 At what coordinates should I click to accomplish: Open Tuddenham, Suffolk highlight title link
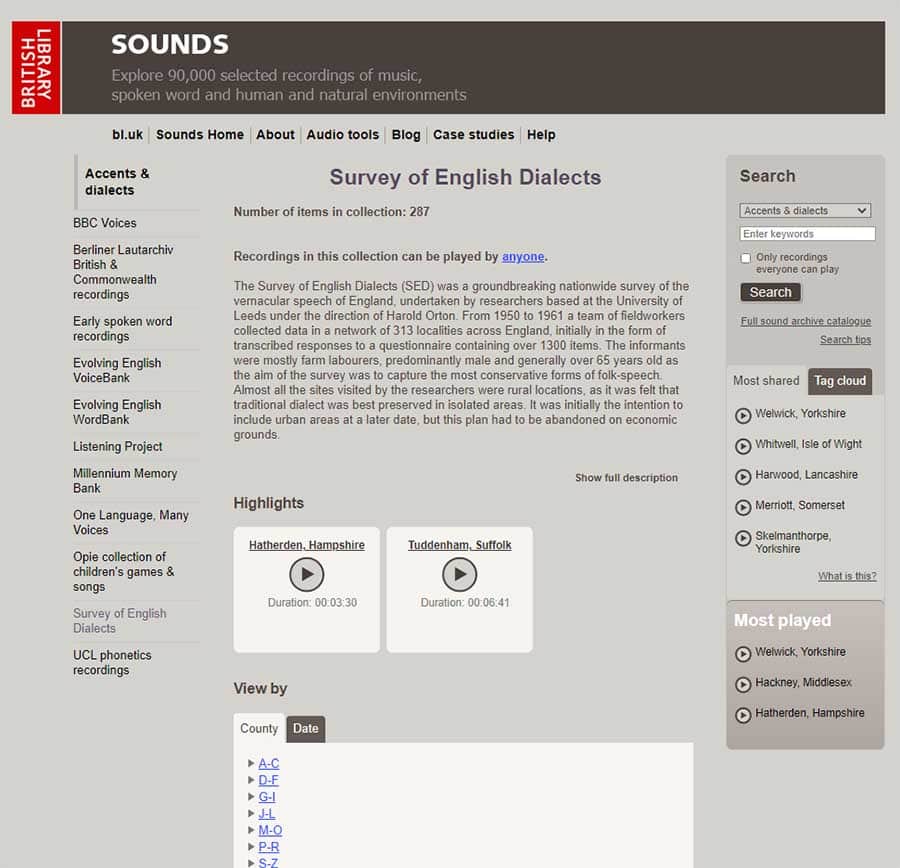459,545
